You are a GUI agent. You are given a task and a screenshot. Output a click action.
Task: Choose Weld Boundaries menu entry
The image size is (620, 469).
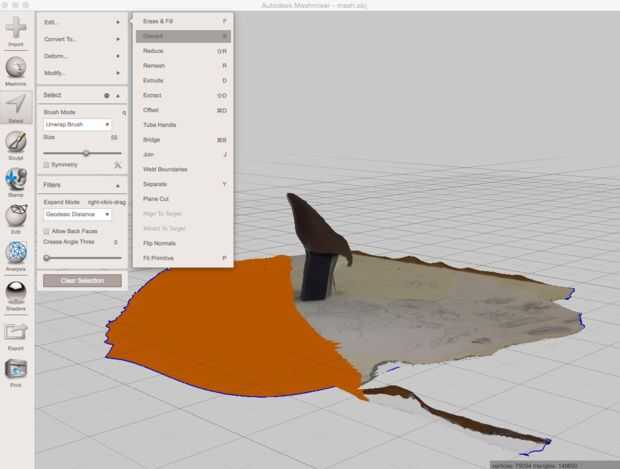[x=183, y=169]
